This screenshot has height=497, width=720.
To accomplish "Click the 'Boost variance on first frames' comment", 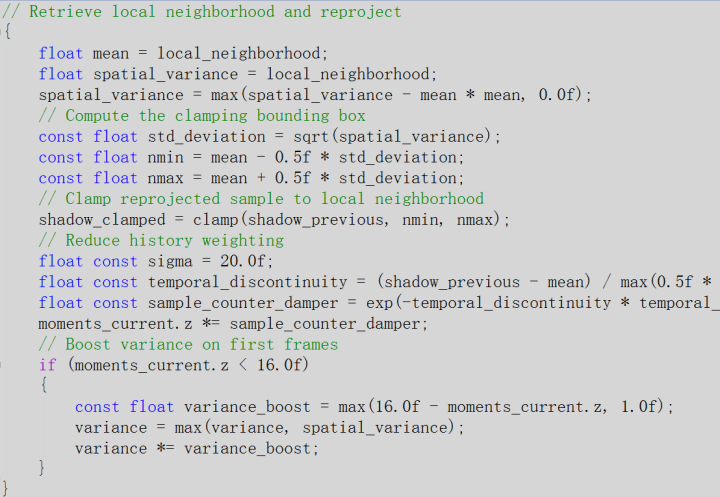I will [x=188, y=344].
